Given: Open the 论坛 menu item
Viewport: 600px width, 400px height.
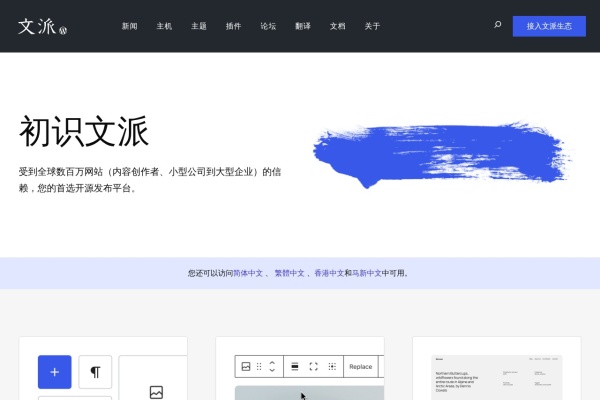Looking at the screenshot, I should coord(268,26).
